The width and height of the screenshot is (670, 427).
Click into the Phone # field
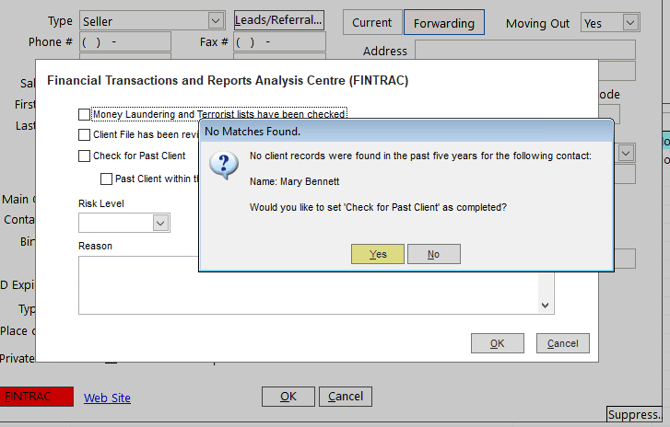(x=124, y=43)
